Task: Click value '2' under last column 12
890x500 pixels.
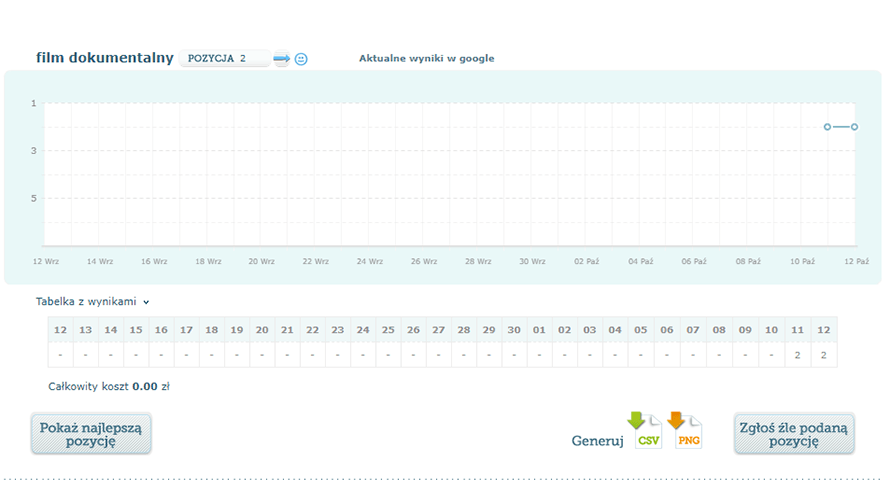Action: [824, 355]
